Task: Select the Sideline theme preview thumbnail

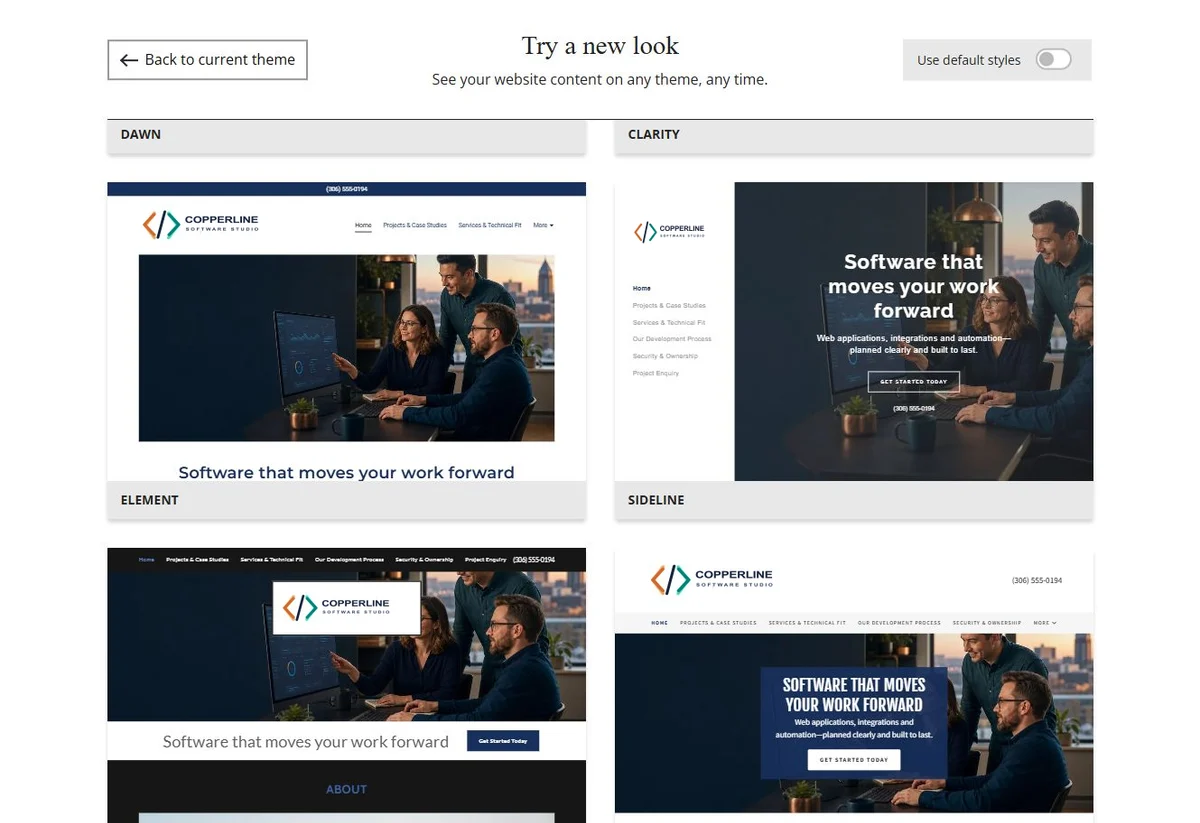Action: coord(854,331)
